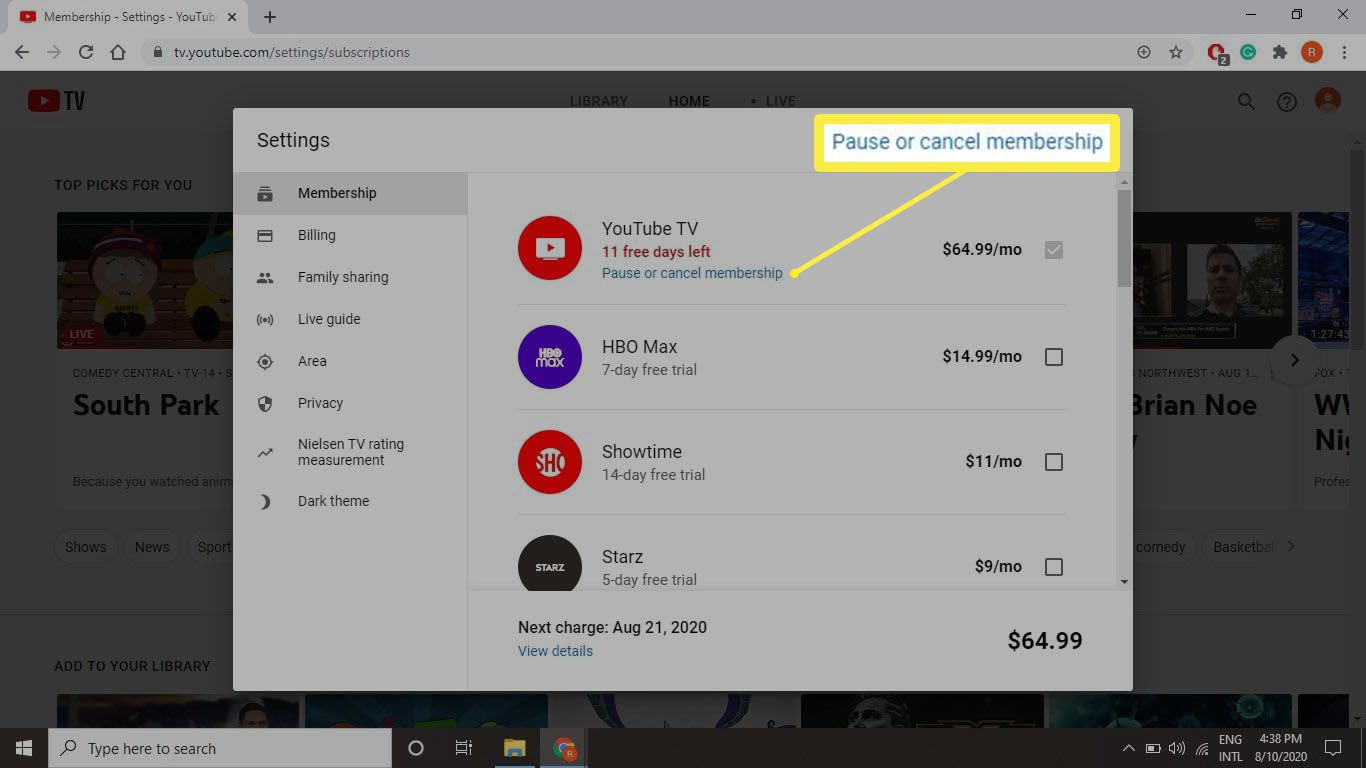Select the News category chip

[152, 547]
